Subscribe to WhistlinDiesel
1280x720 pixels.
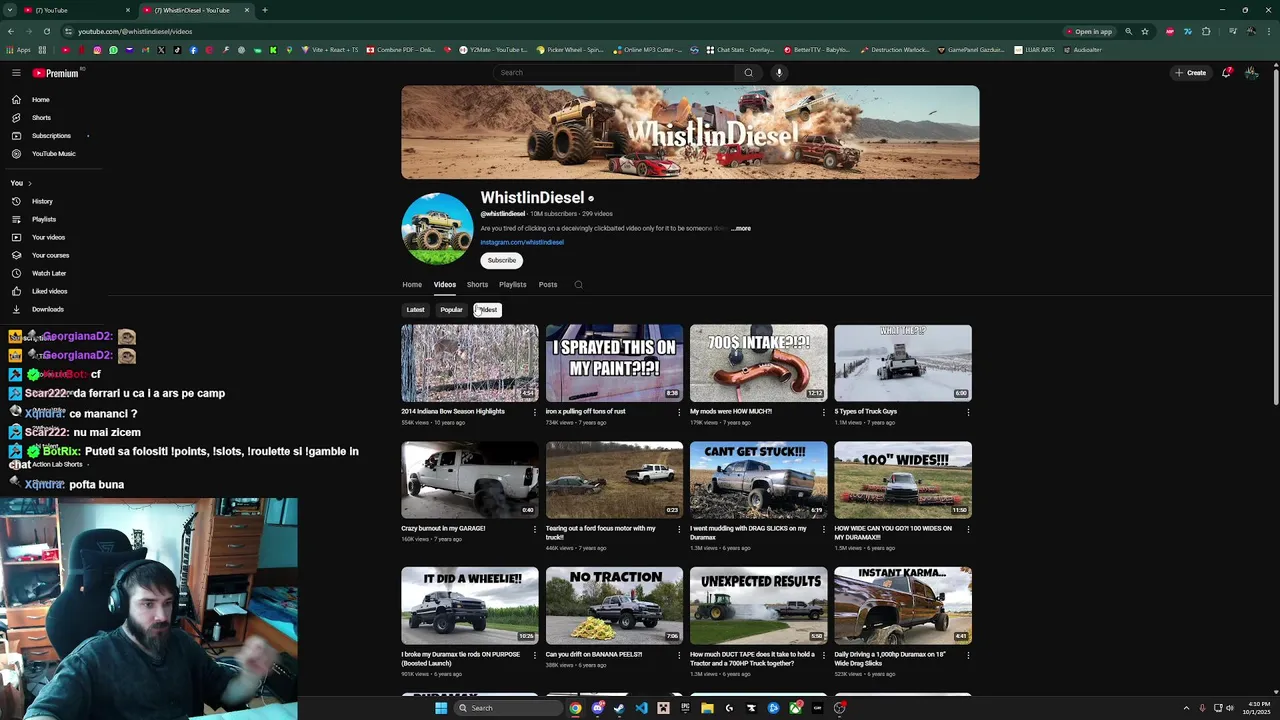point(502,261)
